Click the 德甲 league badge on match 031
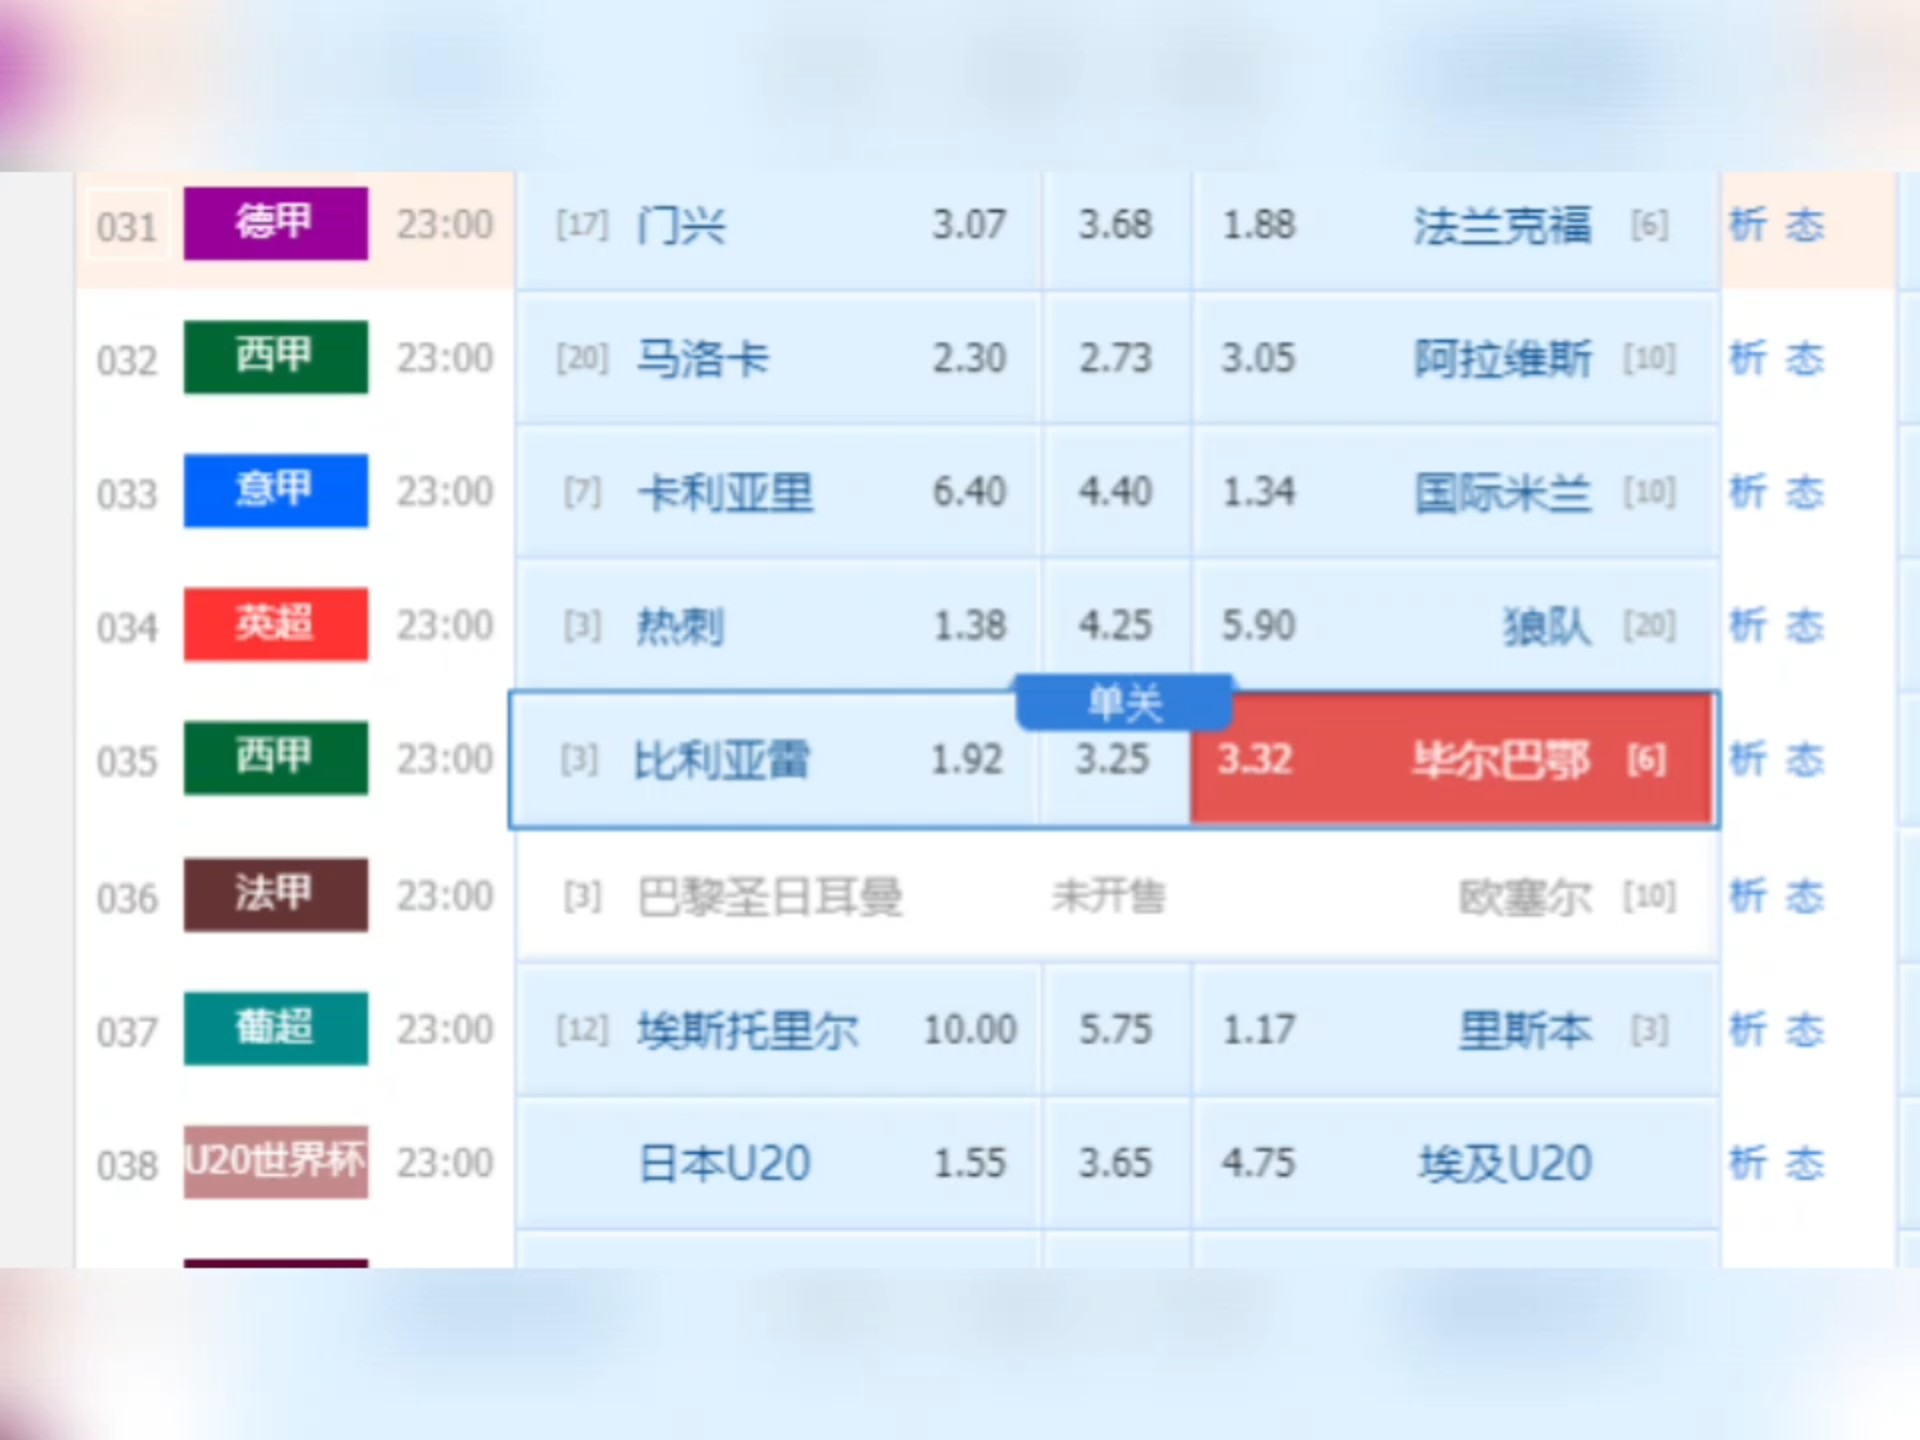The image size is (1920, 1440). click(275, 224)
